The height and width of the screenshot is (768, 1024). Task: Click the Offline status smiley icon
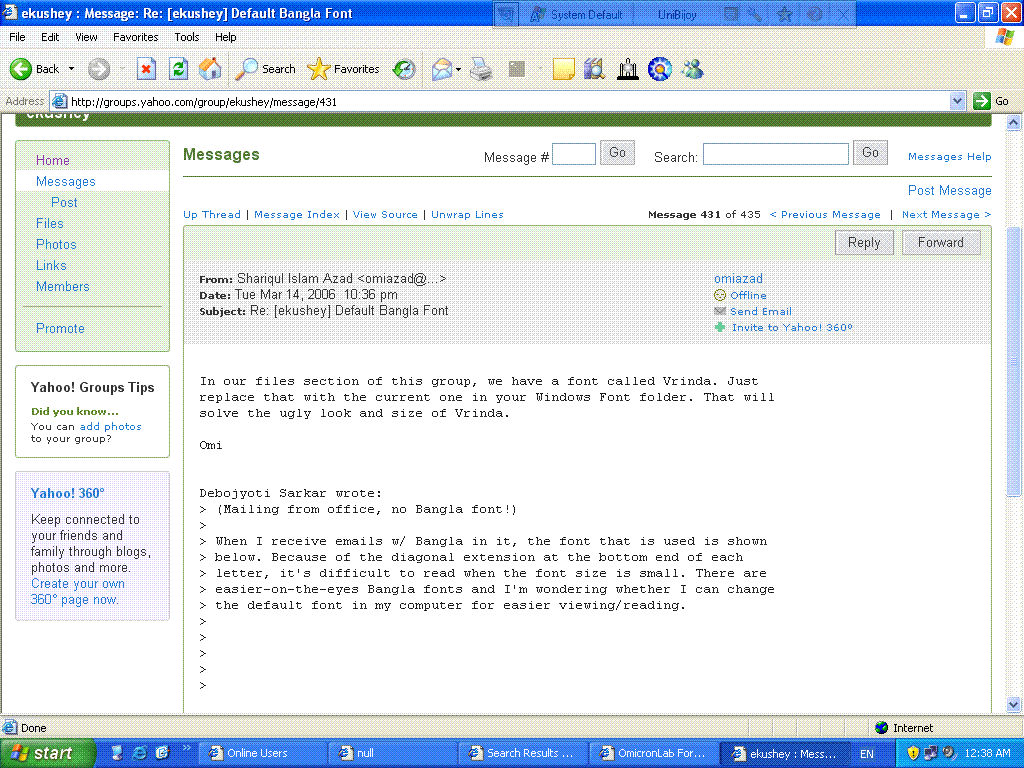pos(720,295)
